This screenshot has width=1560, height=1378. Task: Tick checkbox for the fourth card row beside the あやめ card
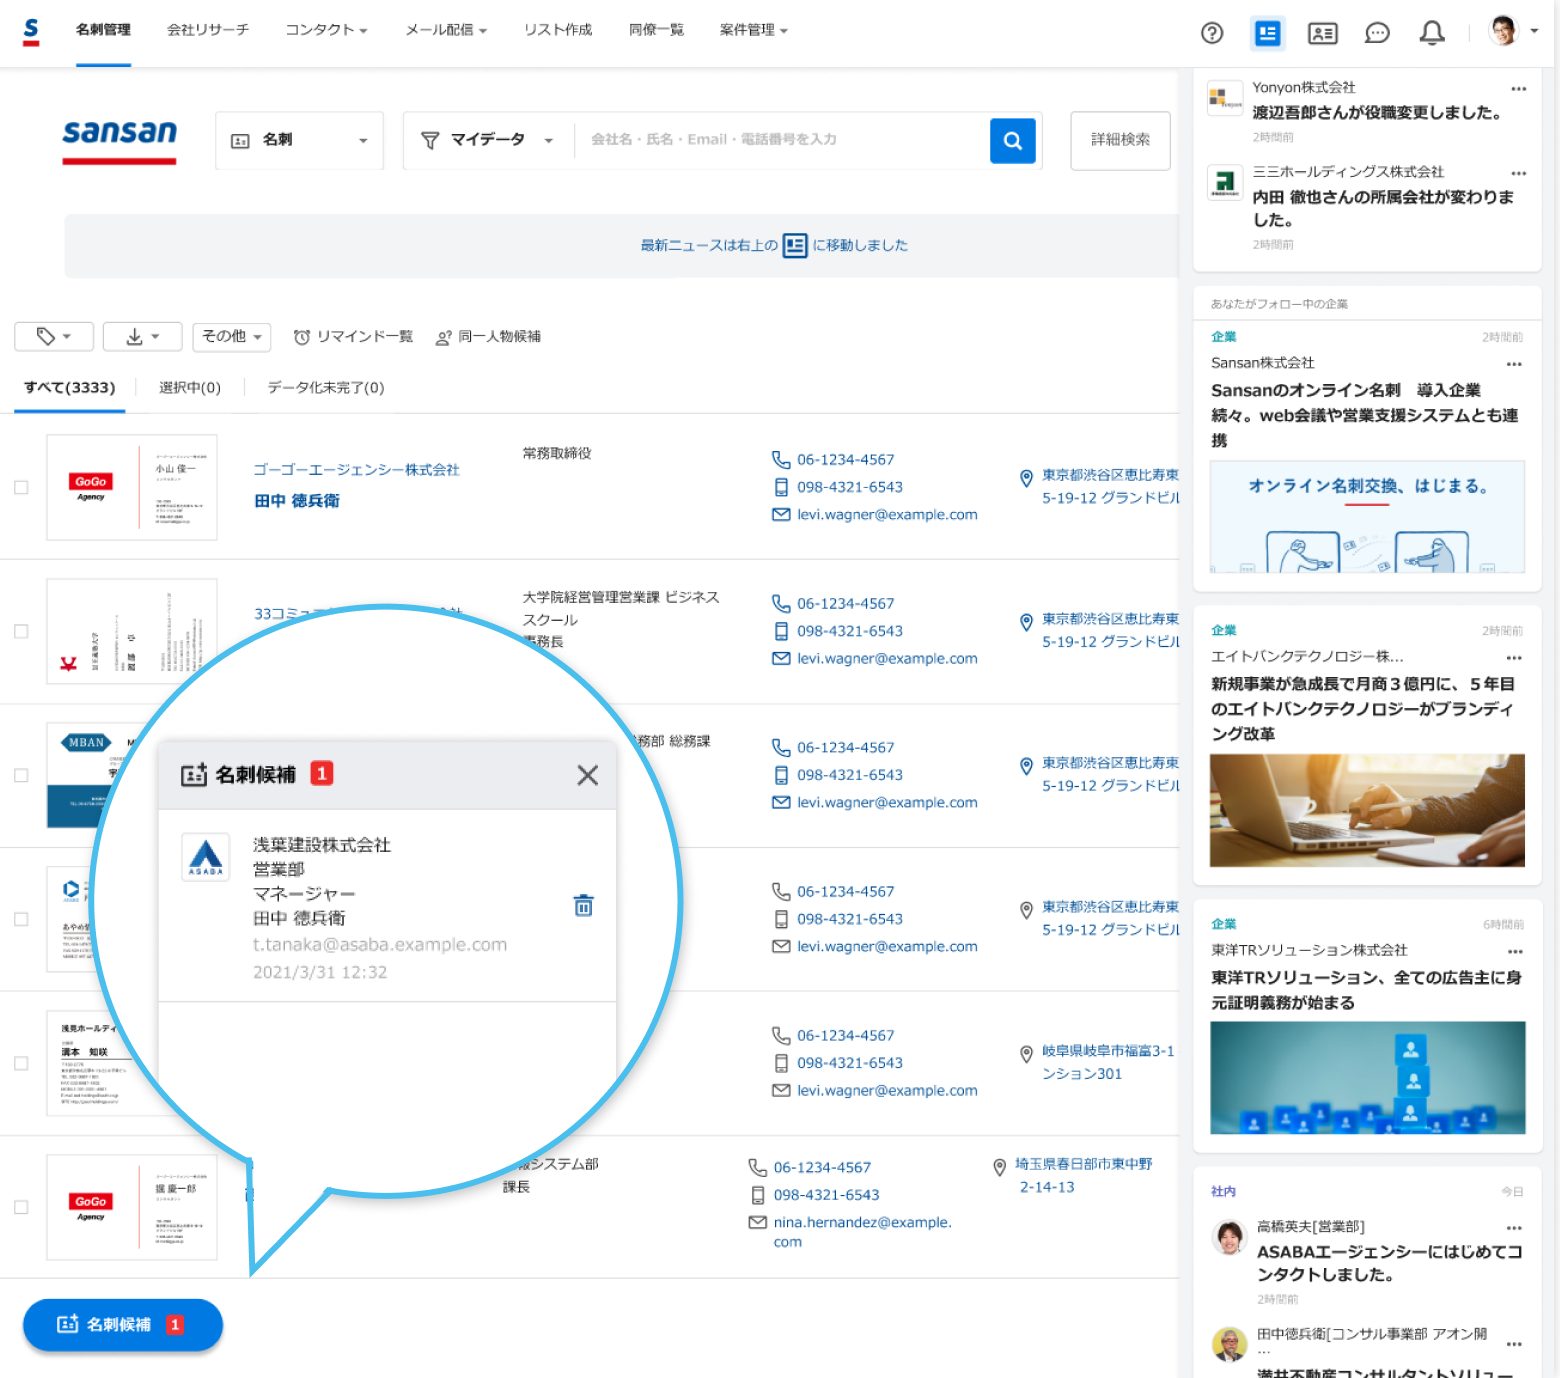[x=21, y=920]
